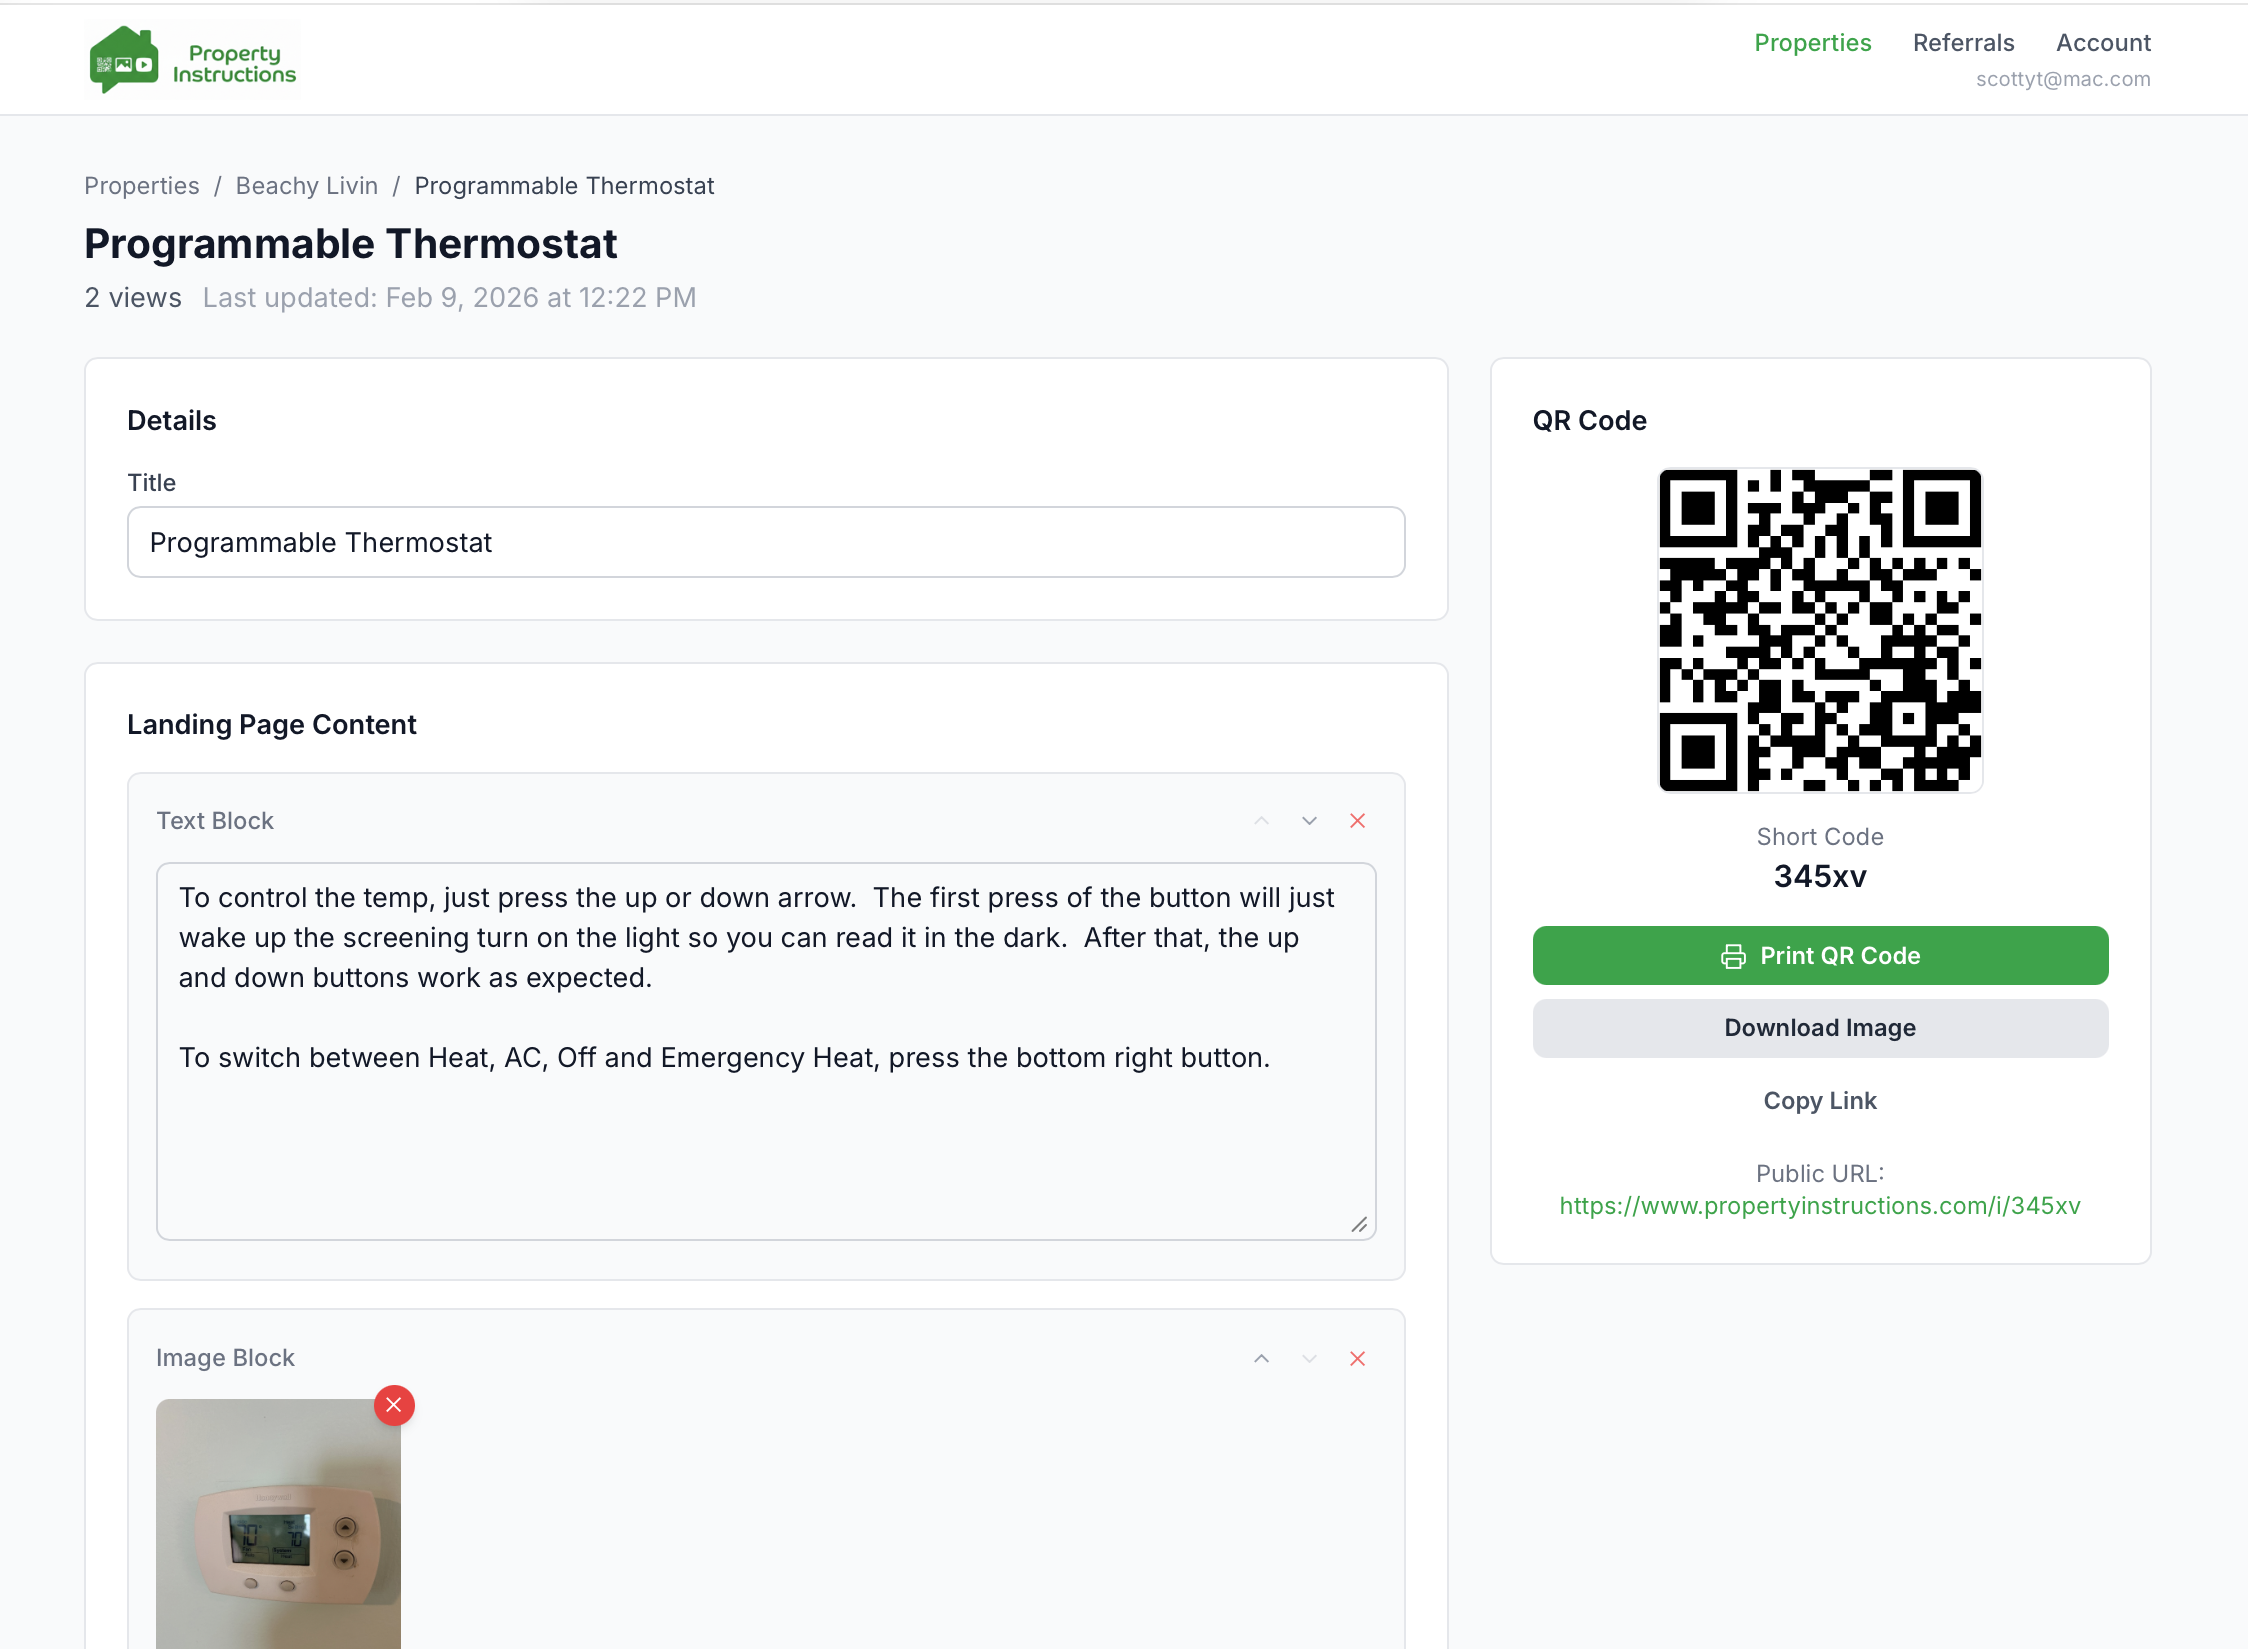Delete the Image Block with red X
The height and width of the screenshot is (1649, 2248).
1357,1358
